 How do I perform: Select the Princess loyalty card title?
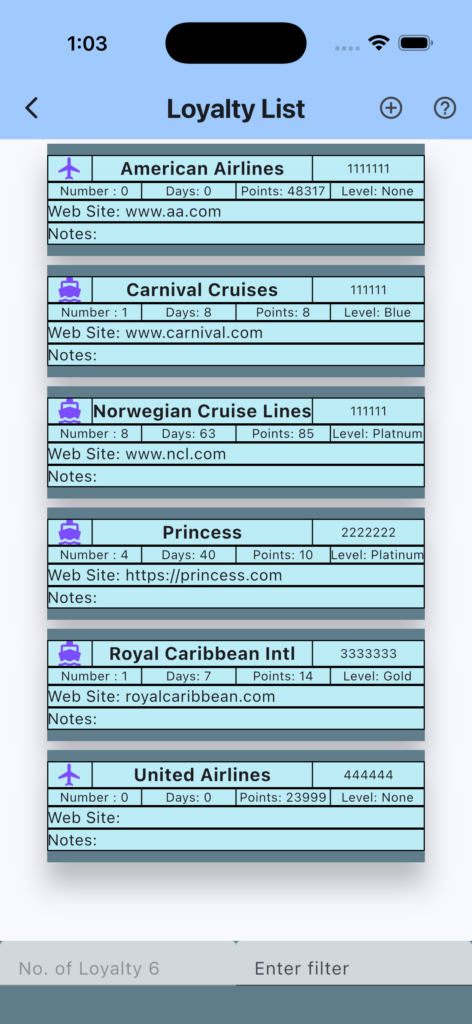tap(202, 532)
